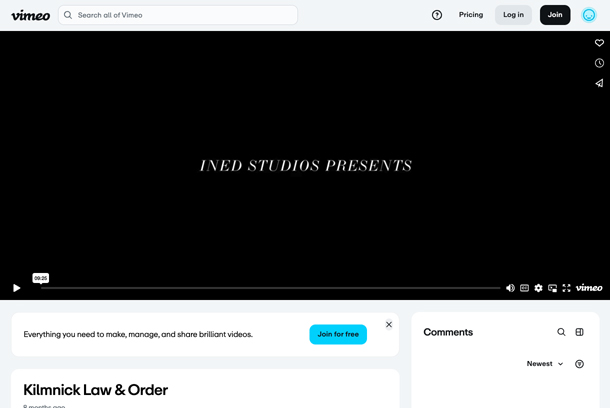Toggle closed captions in the player
The height and width of the screenshot is (408, 610).
(x=524, y=288)
